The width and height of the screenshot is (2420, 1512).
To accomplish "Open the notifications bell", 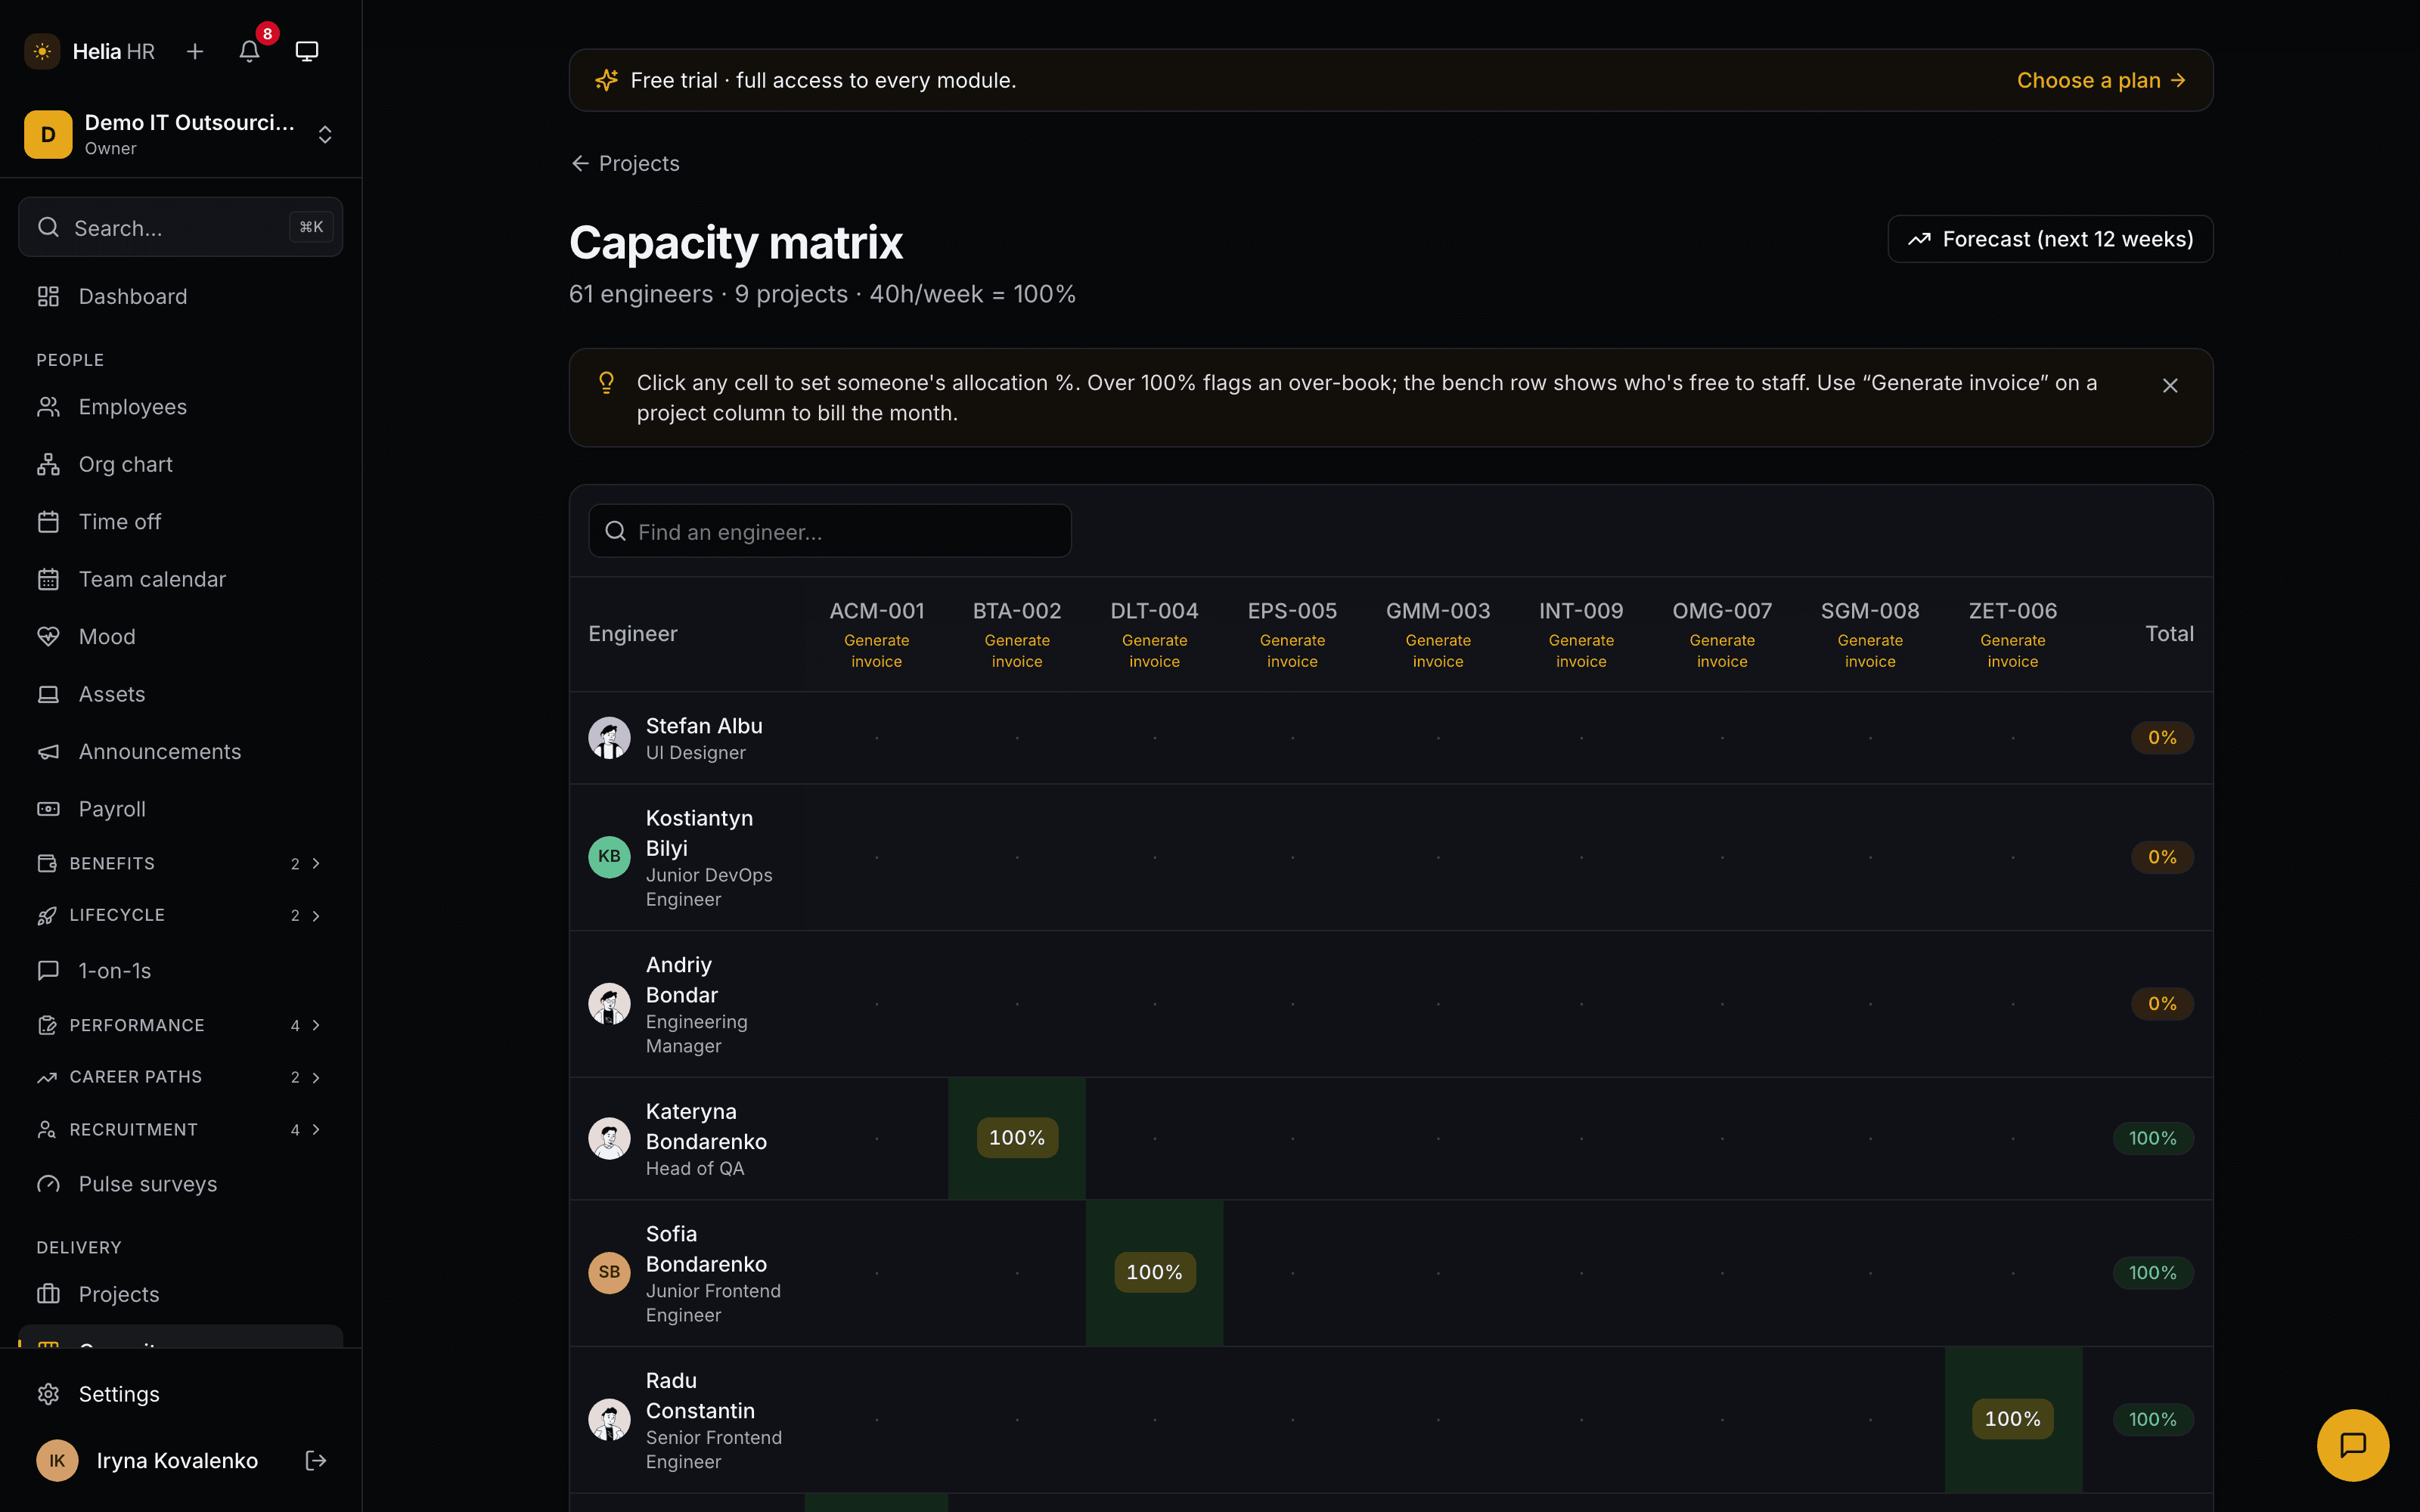I will tap(250, 51).
